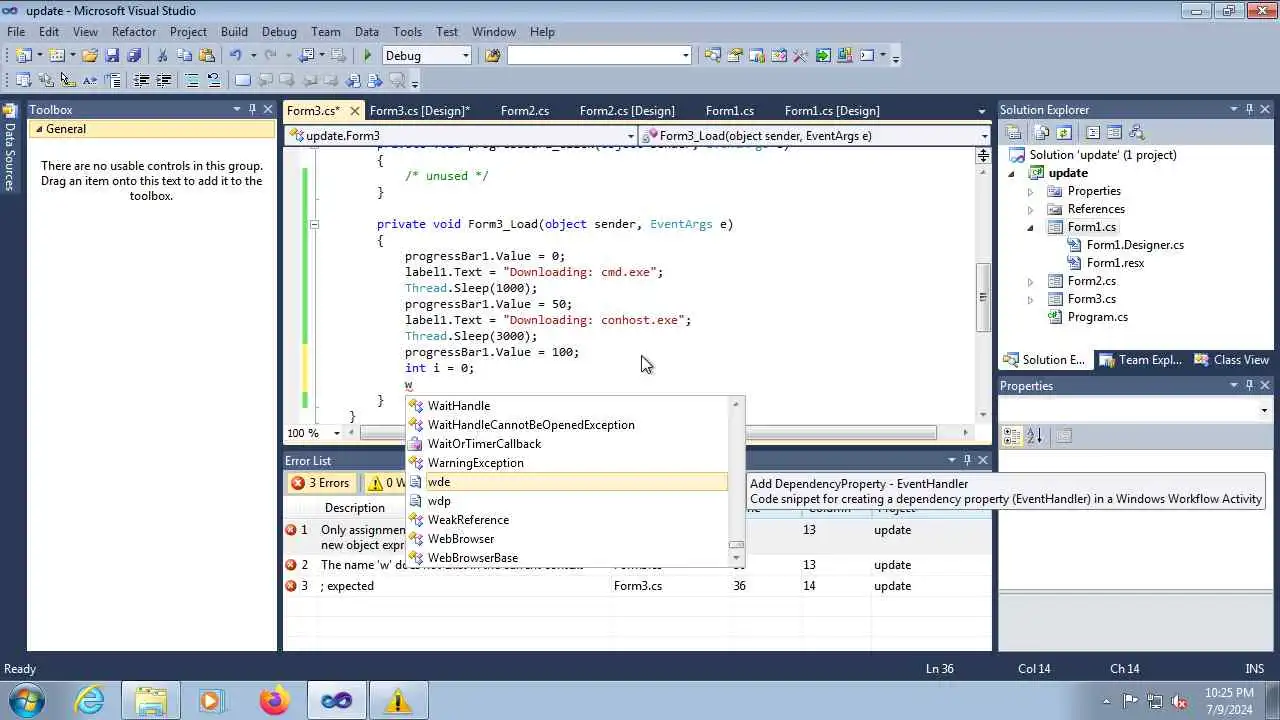Select the wdp snippet in autocomplete list

[439, 501]
